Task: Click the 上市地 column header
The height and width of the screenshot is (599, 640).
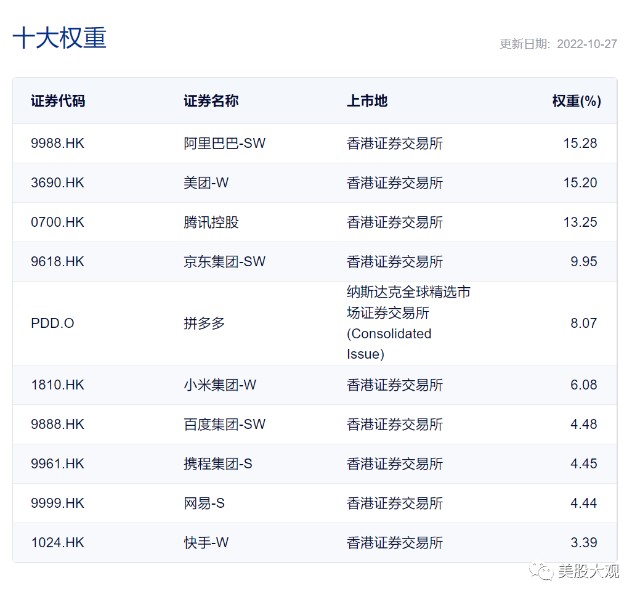Action: pyautogui.click(x=367, y=101)
